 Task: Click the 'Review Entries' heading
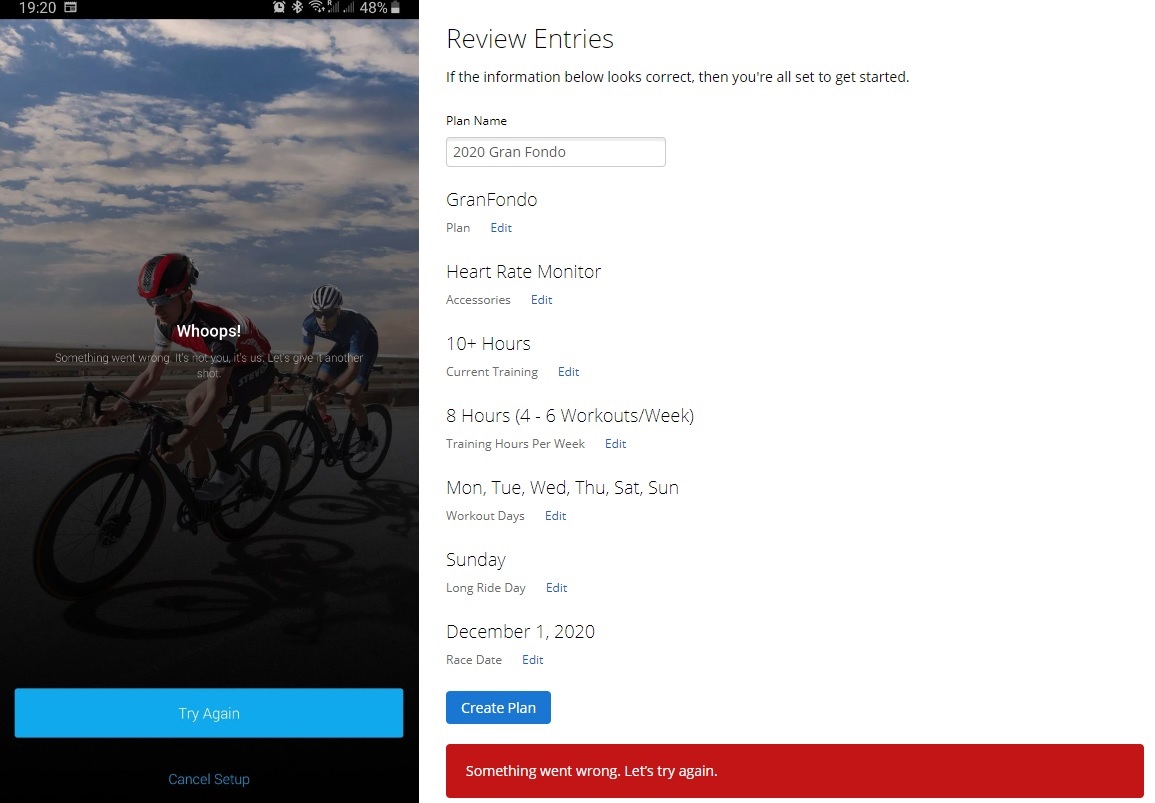click(530, 39)
